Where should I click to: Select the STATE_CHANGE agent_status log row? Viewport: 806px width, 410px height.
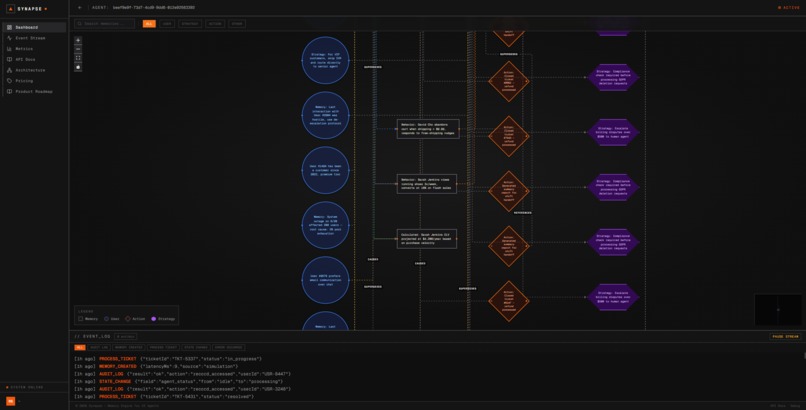tap(176, 382)
